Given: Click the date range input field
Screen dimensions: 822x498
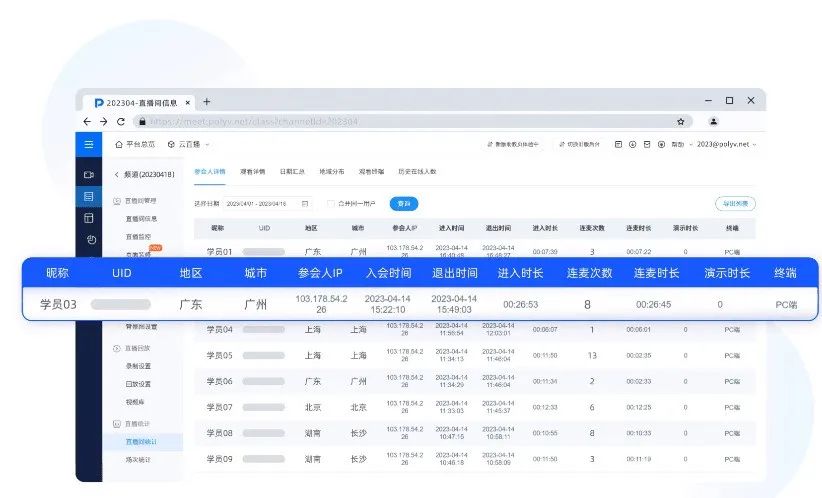Looking at the screenshot, I should 254,203.
